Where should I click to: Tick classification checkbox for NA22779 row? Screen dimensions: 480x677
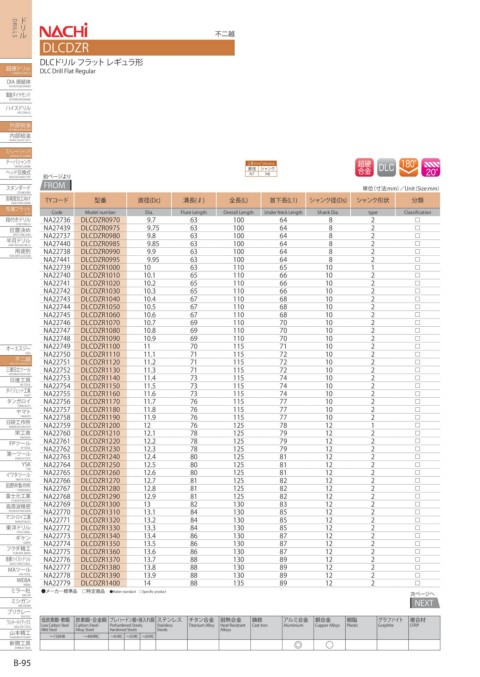[x=417, y=583]
